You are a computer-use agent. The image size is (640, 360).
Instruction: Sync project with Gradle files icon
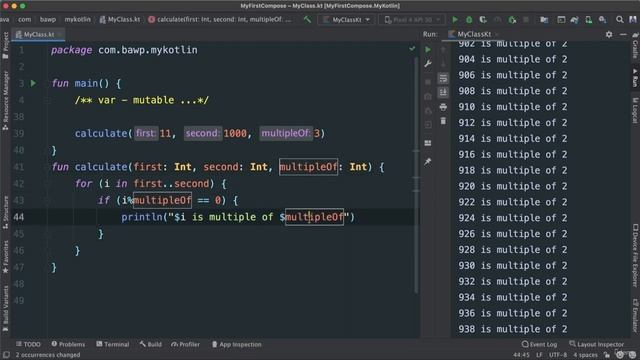click(575, 19)
